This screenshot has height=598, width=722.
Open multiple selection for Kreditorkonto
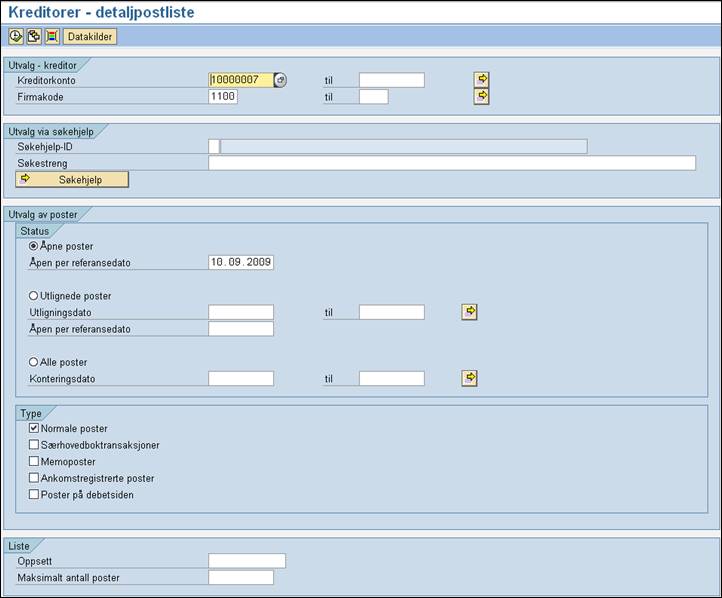481,79
